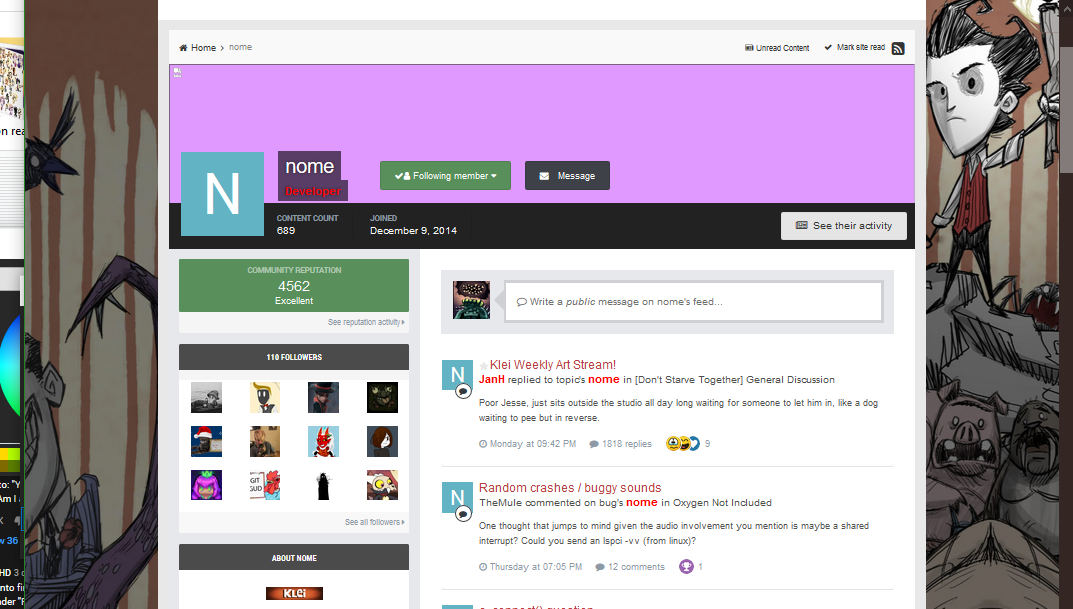Click your avatar beside the message box
Viewport: 1073px width, 609px height.
[471, 300]
